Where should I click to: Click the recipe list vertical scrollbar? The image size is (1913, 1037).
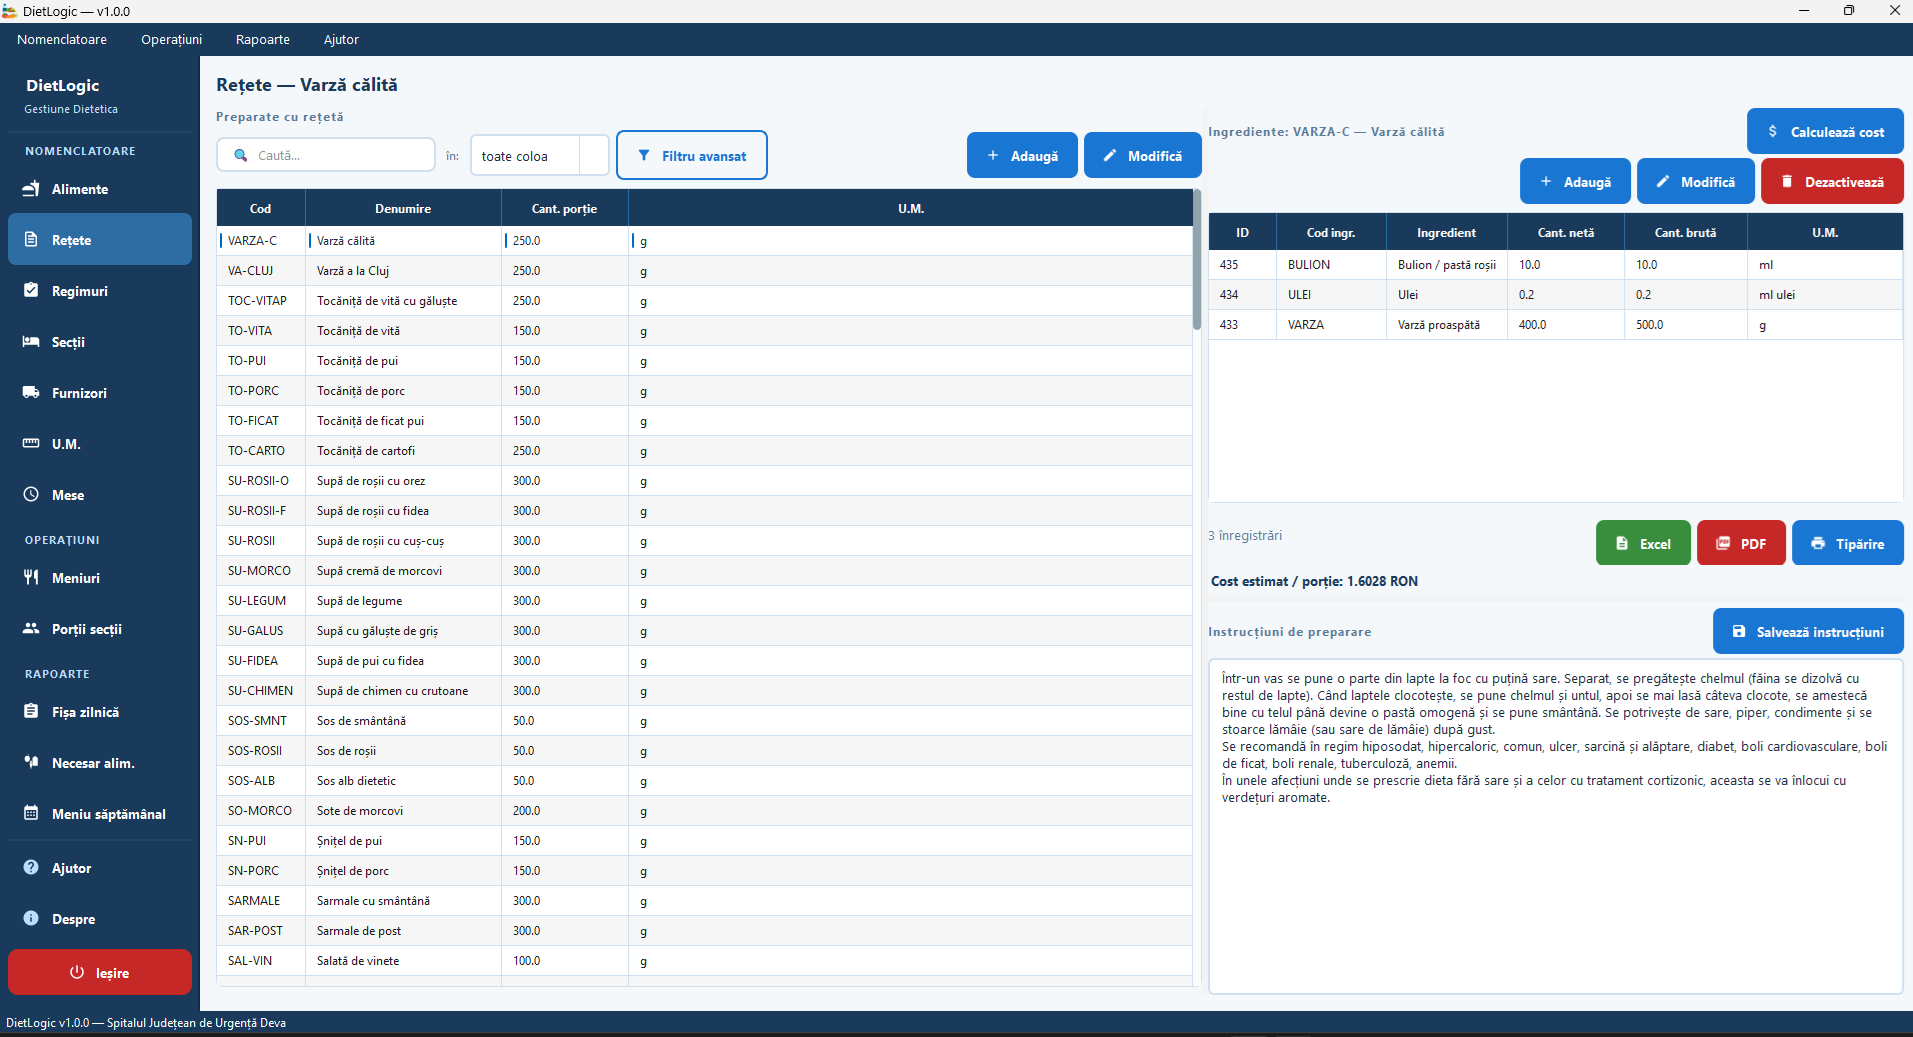[1197, 260]
